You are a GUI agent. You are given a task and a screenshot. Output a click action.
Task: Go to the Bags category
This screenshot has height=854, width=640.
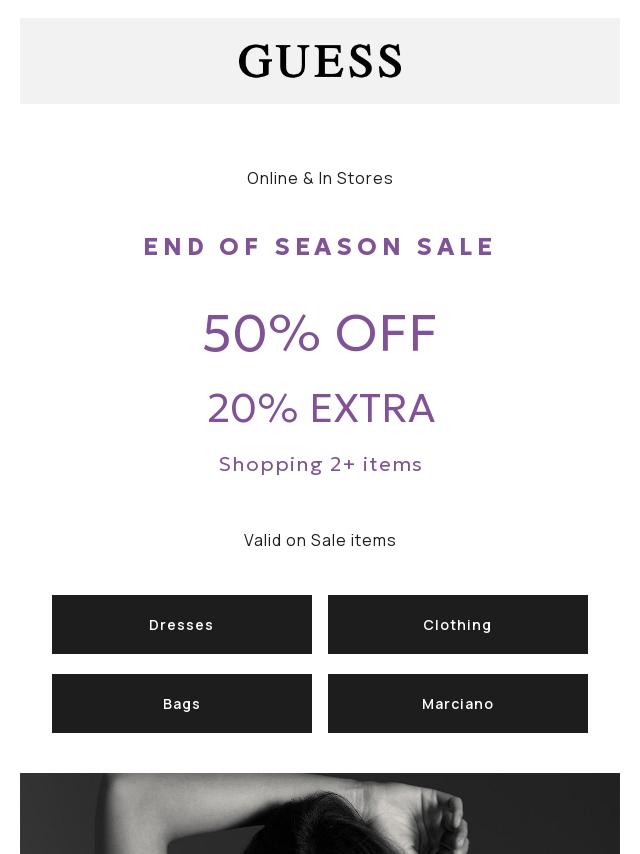click(x=182, y=704)
